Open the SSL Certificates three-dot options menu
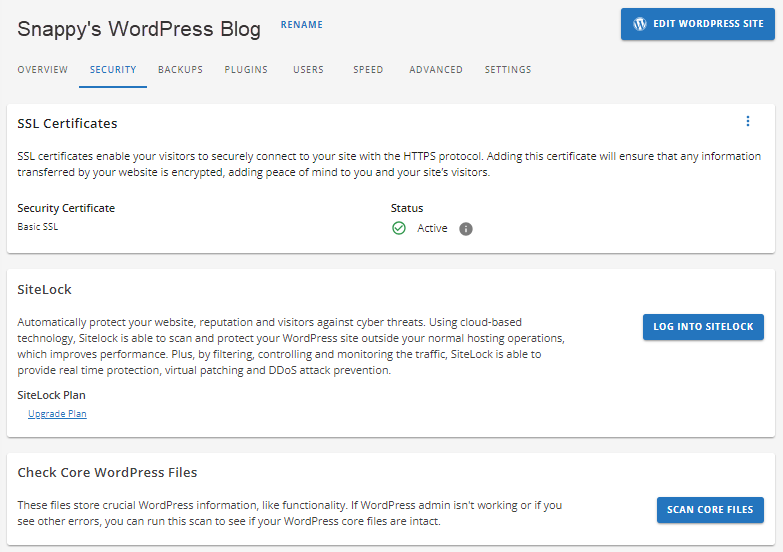783x552 pixels. tap(747, 122)
